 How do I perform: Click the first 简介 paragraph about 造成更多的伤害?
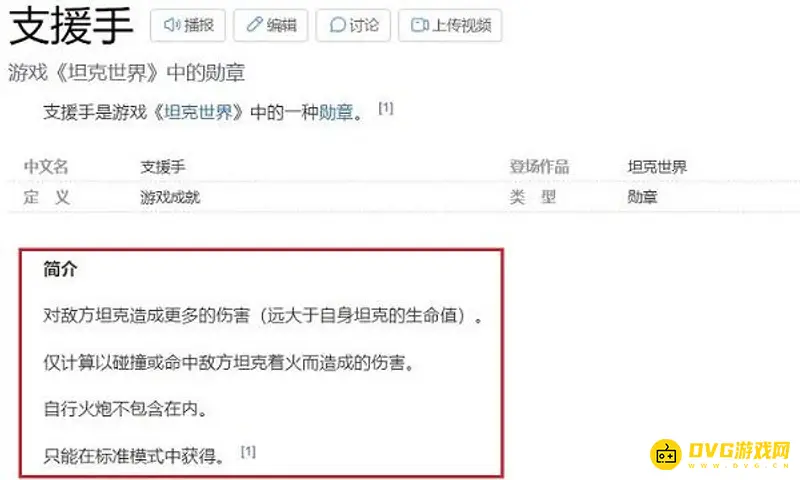coord(263,316)
